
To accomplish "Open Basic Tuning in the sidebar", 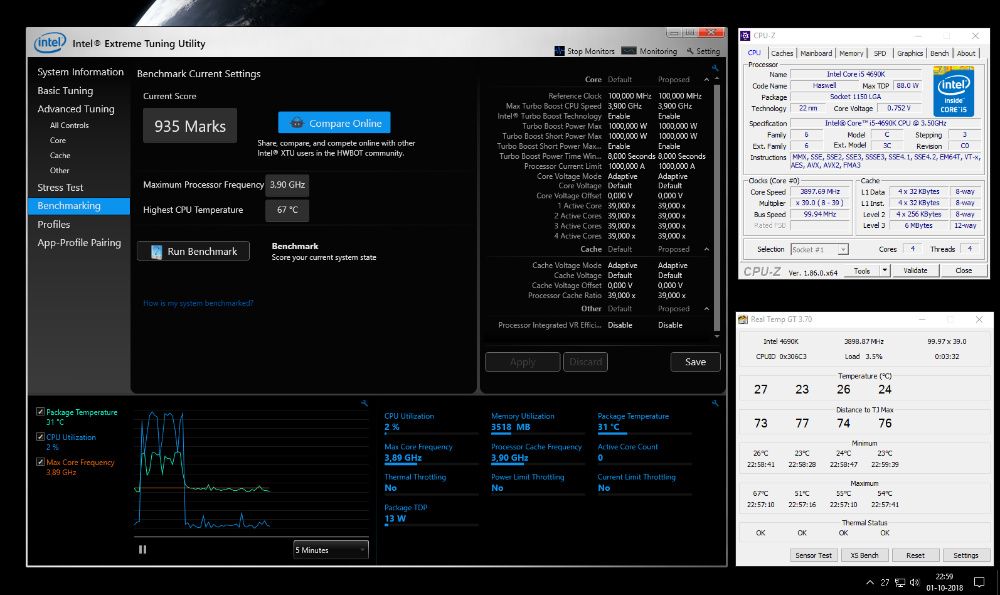I will click(x=65, y=91).
